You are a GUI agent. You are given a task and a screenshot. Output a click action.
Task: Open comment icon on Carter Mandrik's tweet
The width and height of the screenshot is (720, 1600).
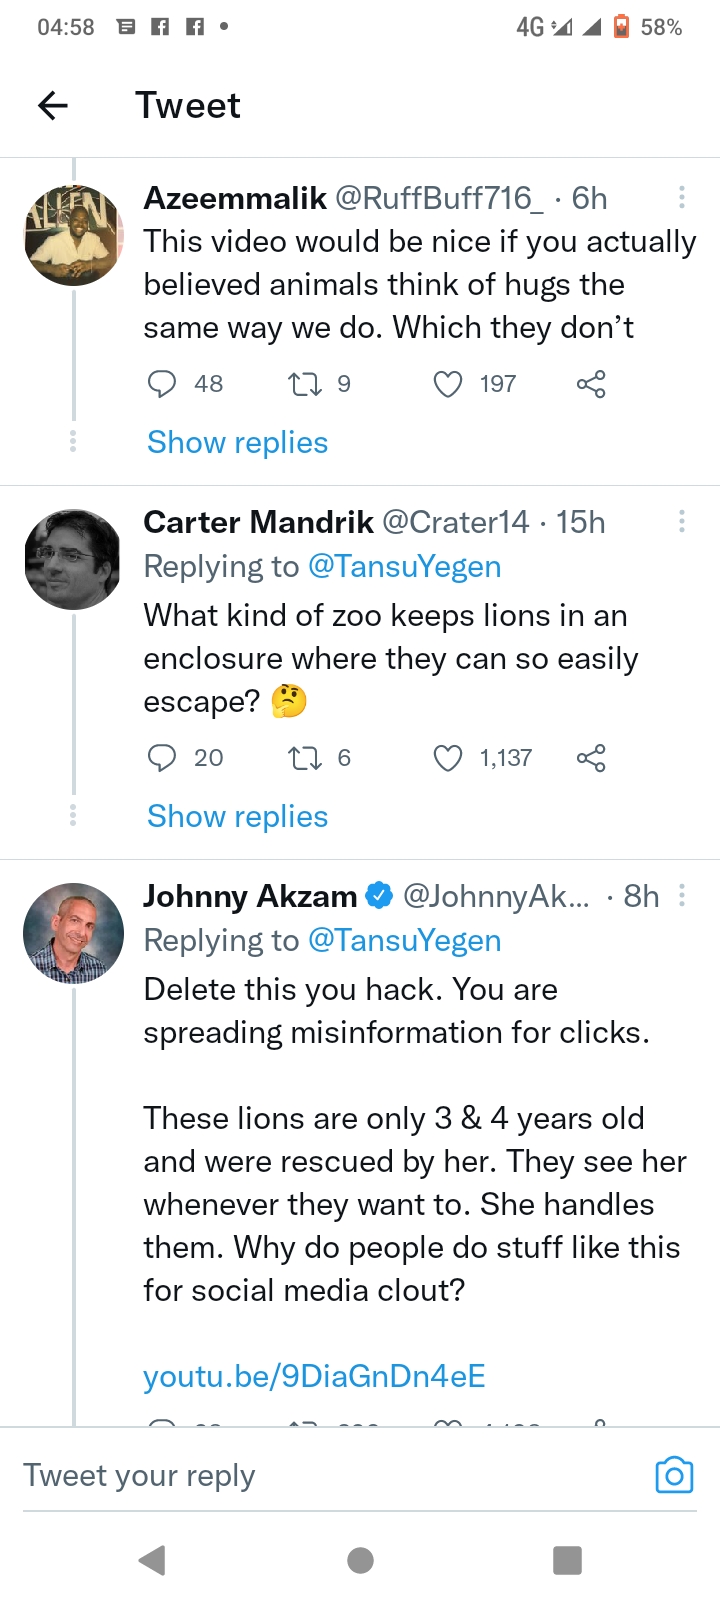coord(162,758)
